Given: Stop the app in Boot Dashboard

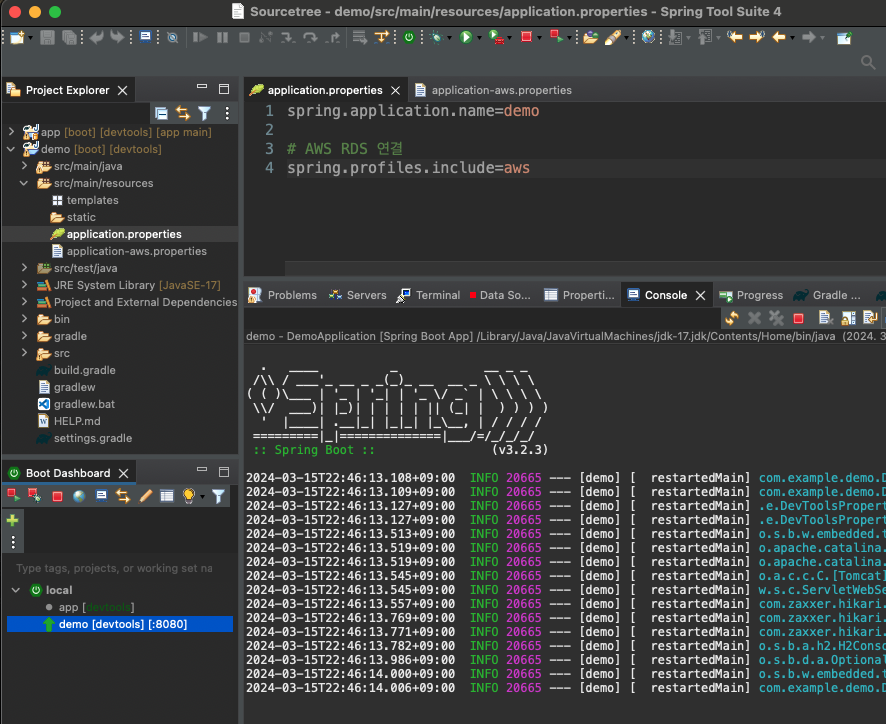Looking at the screenshot, I should tap(57, 496).
